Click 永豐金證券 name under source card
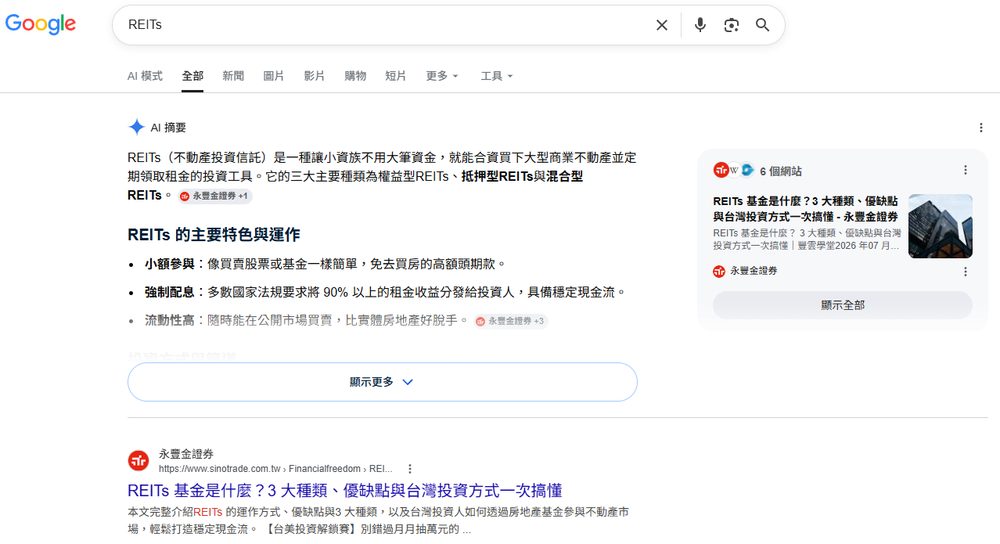Screen dimensions: 1000x544 [753, 271]
